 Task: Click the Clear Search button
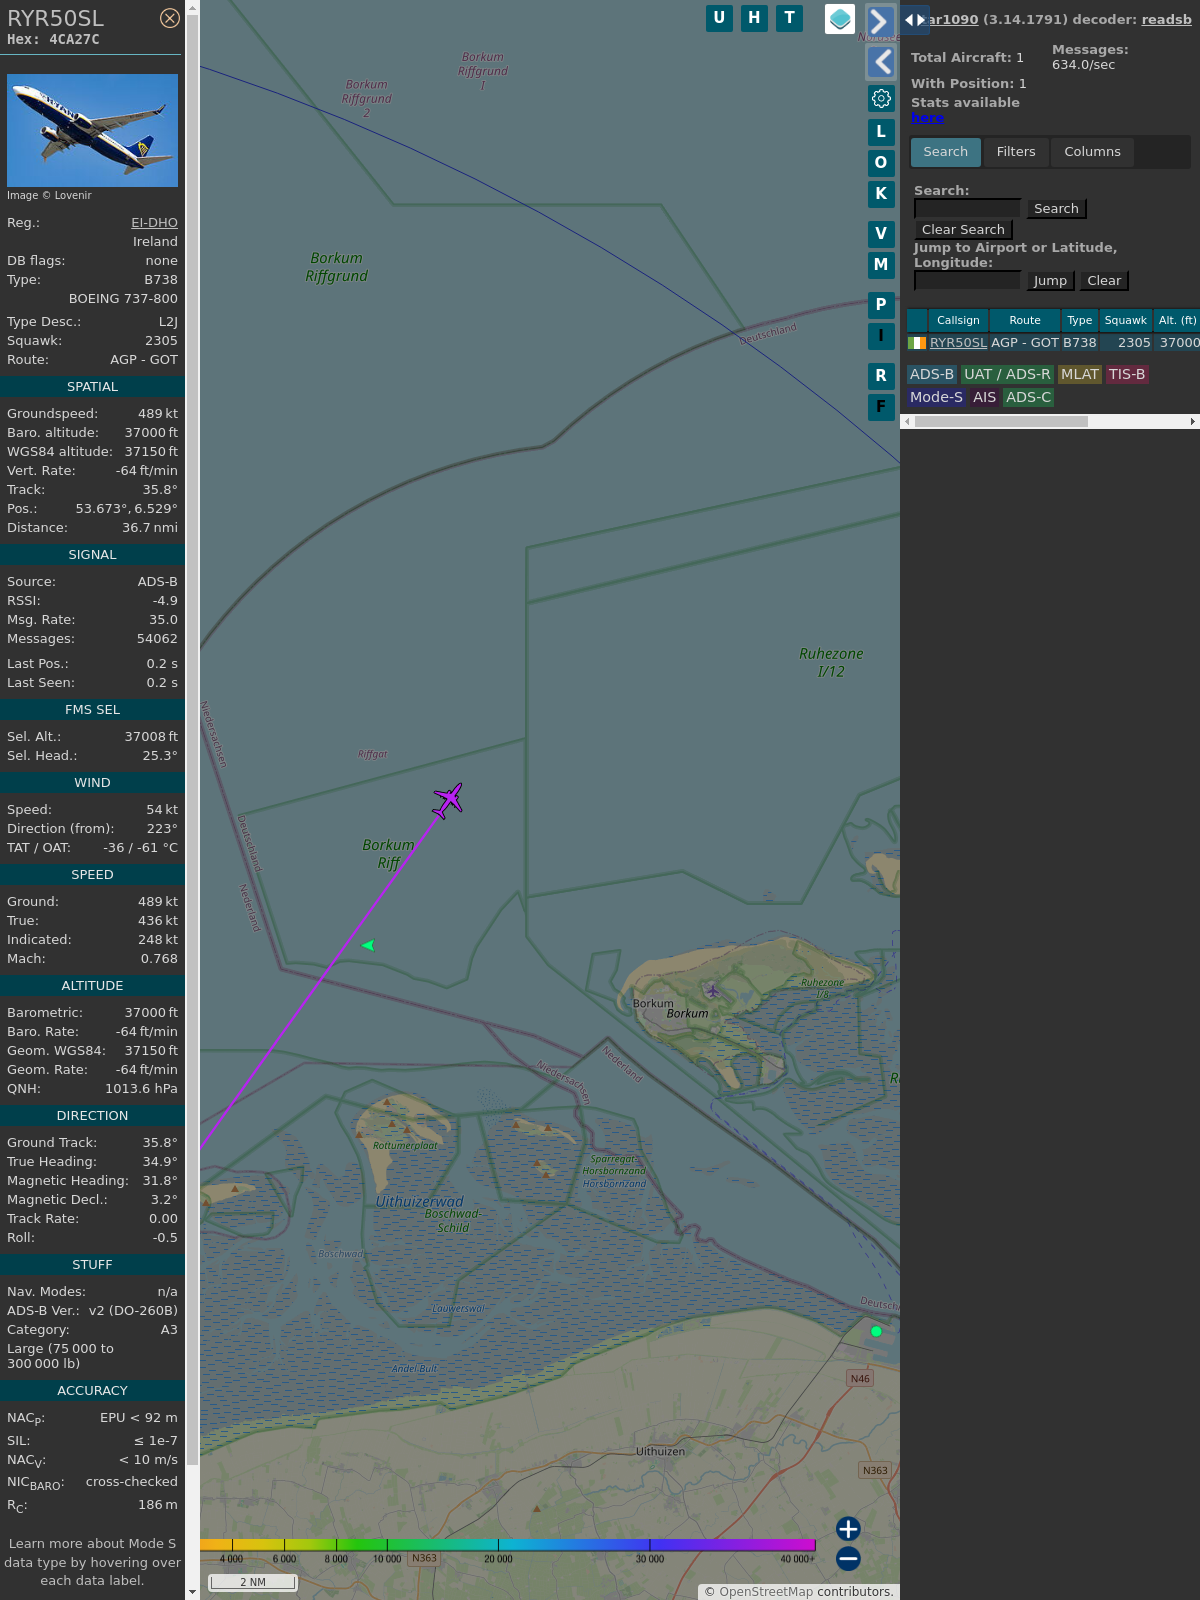point(963,230)
